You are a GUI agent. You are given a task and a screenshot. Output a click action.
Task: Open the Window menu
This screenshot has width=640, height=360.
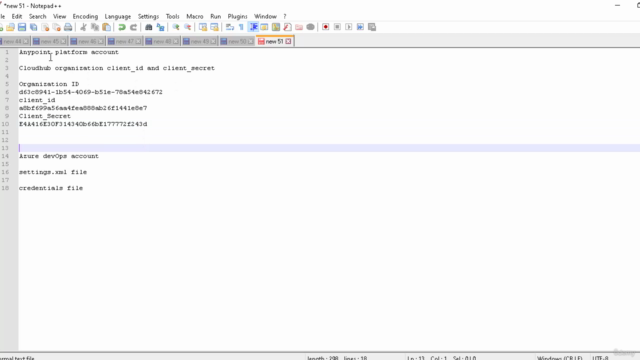point(265,16)
